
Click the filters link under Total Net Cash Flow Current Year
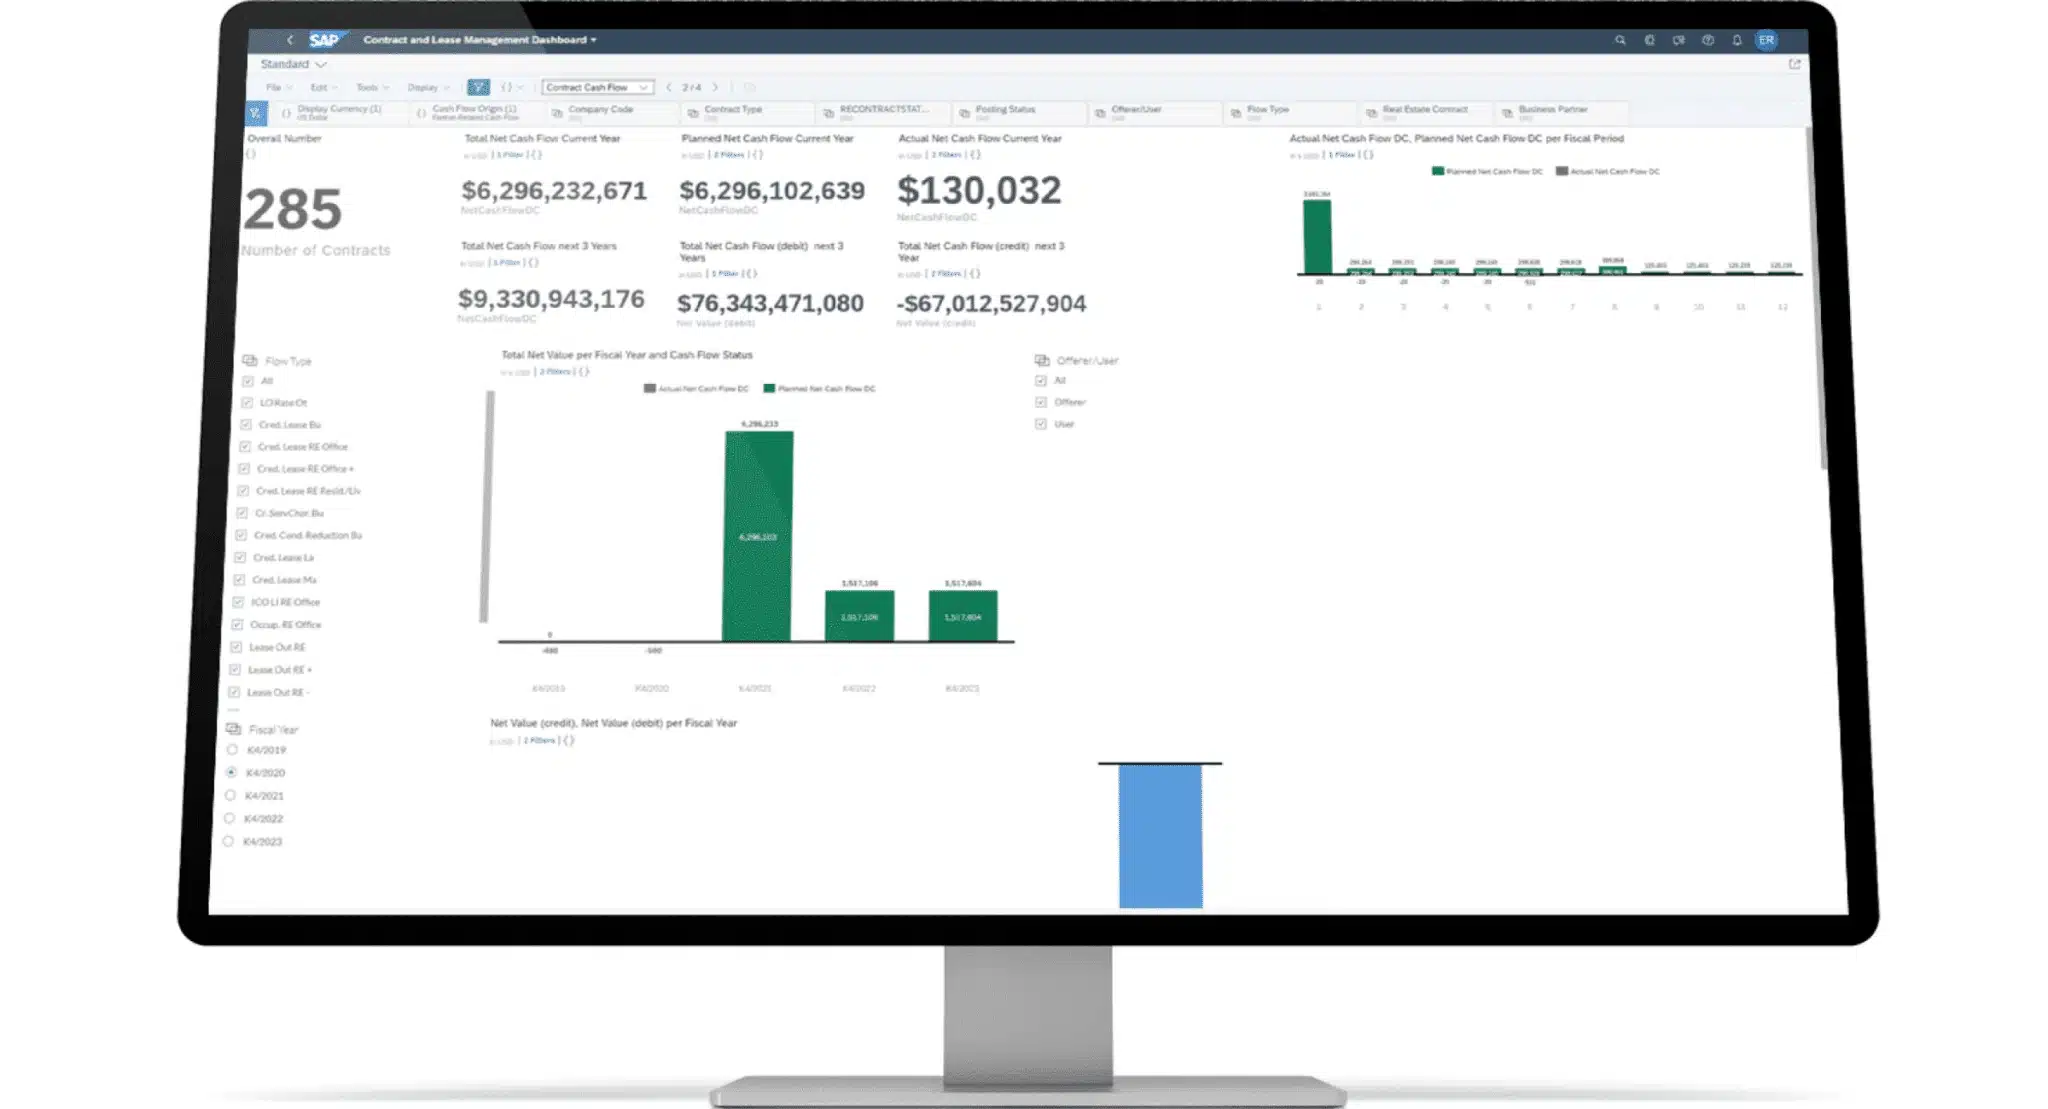click(x=510, y=155)
